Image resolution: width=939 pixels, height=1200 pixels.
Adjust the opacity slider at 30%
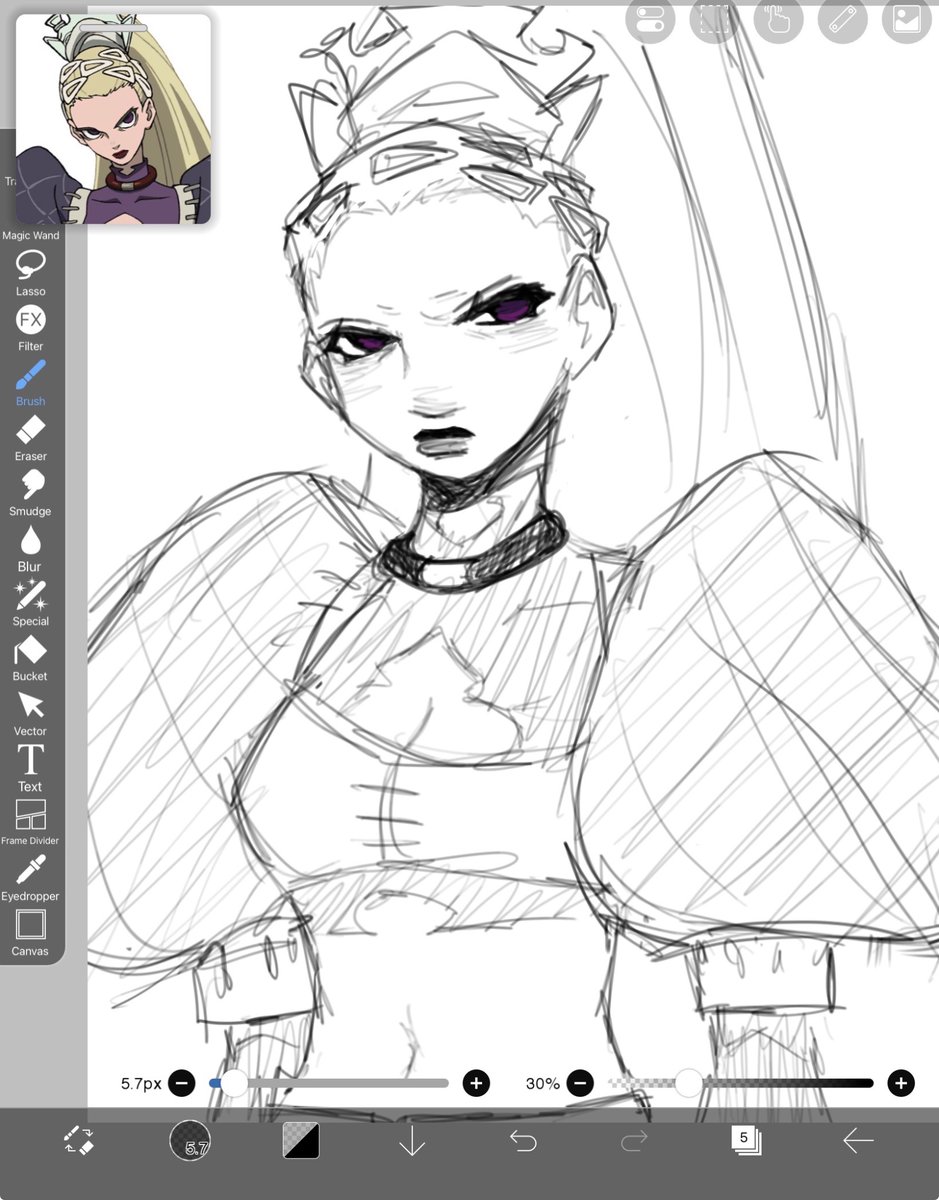741,1083
